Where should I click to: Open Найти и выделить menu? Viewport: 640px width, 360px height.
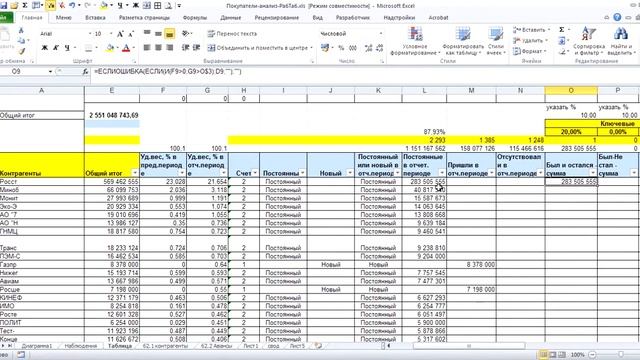pyautogui.click(x=621, y=41)
